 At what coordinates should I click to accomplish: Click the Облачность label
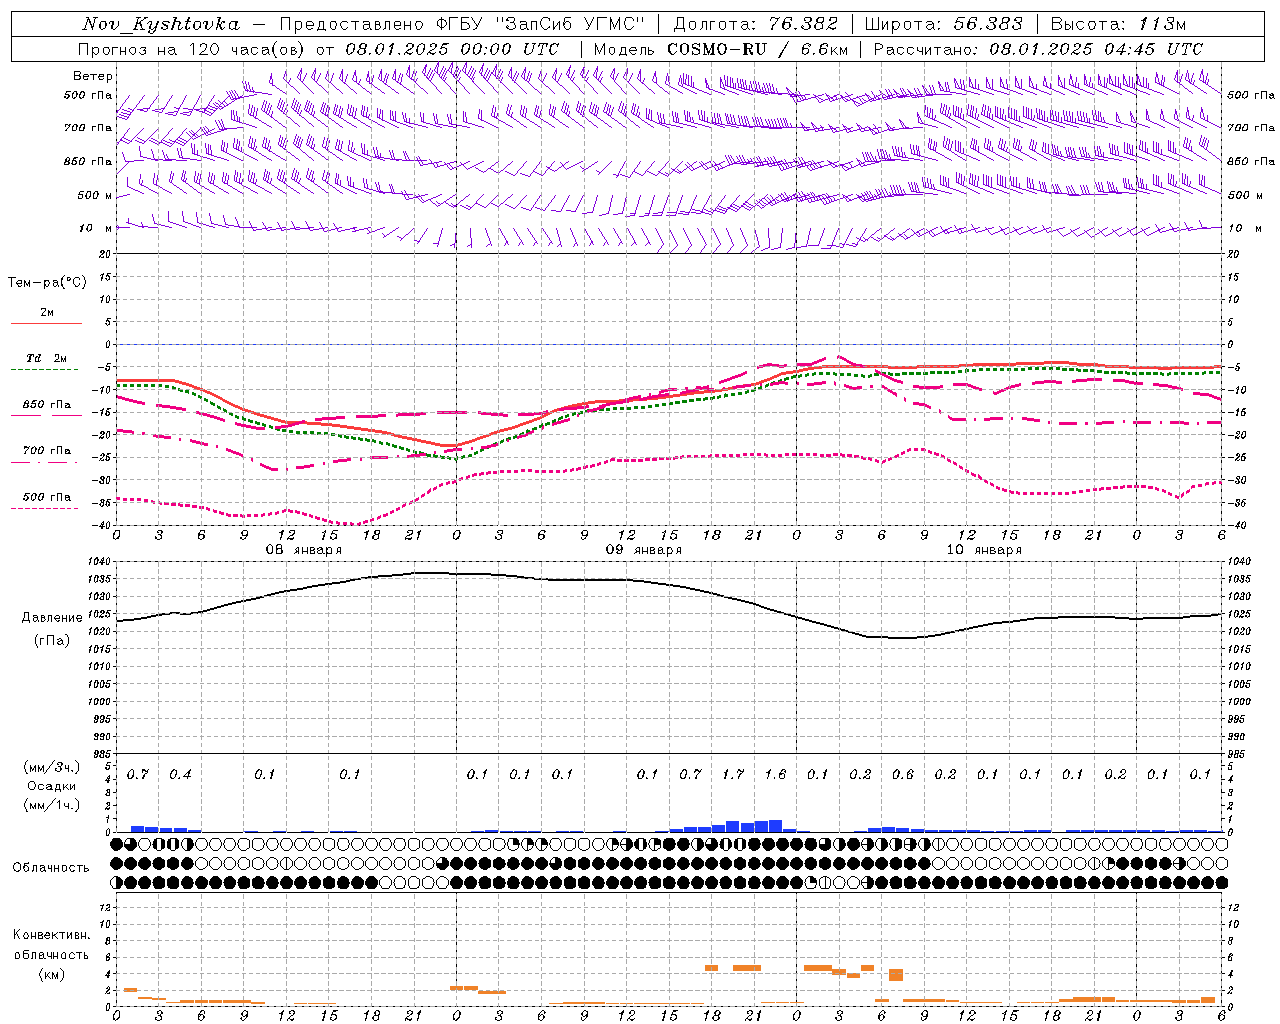point(51,867)
